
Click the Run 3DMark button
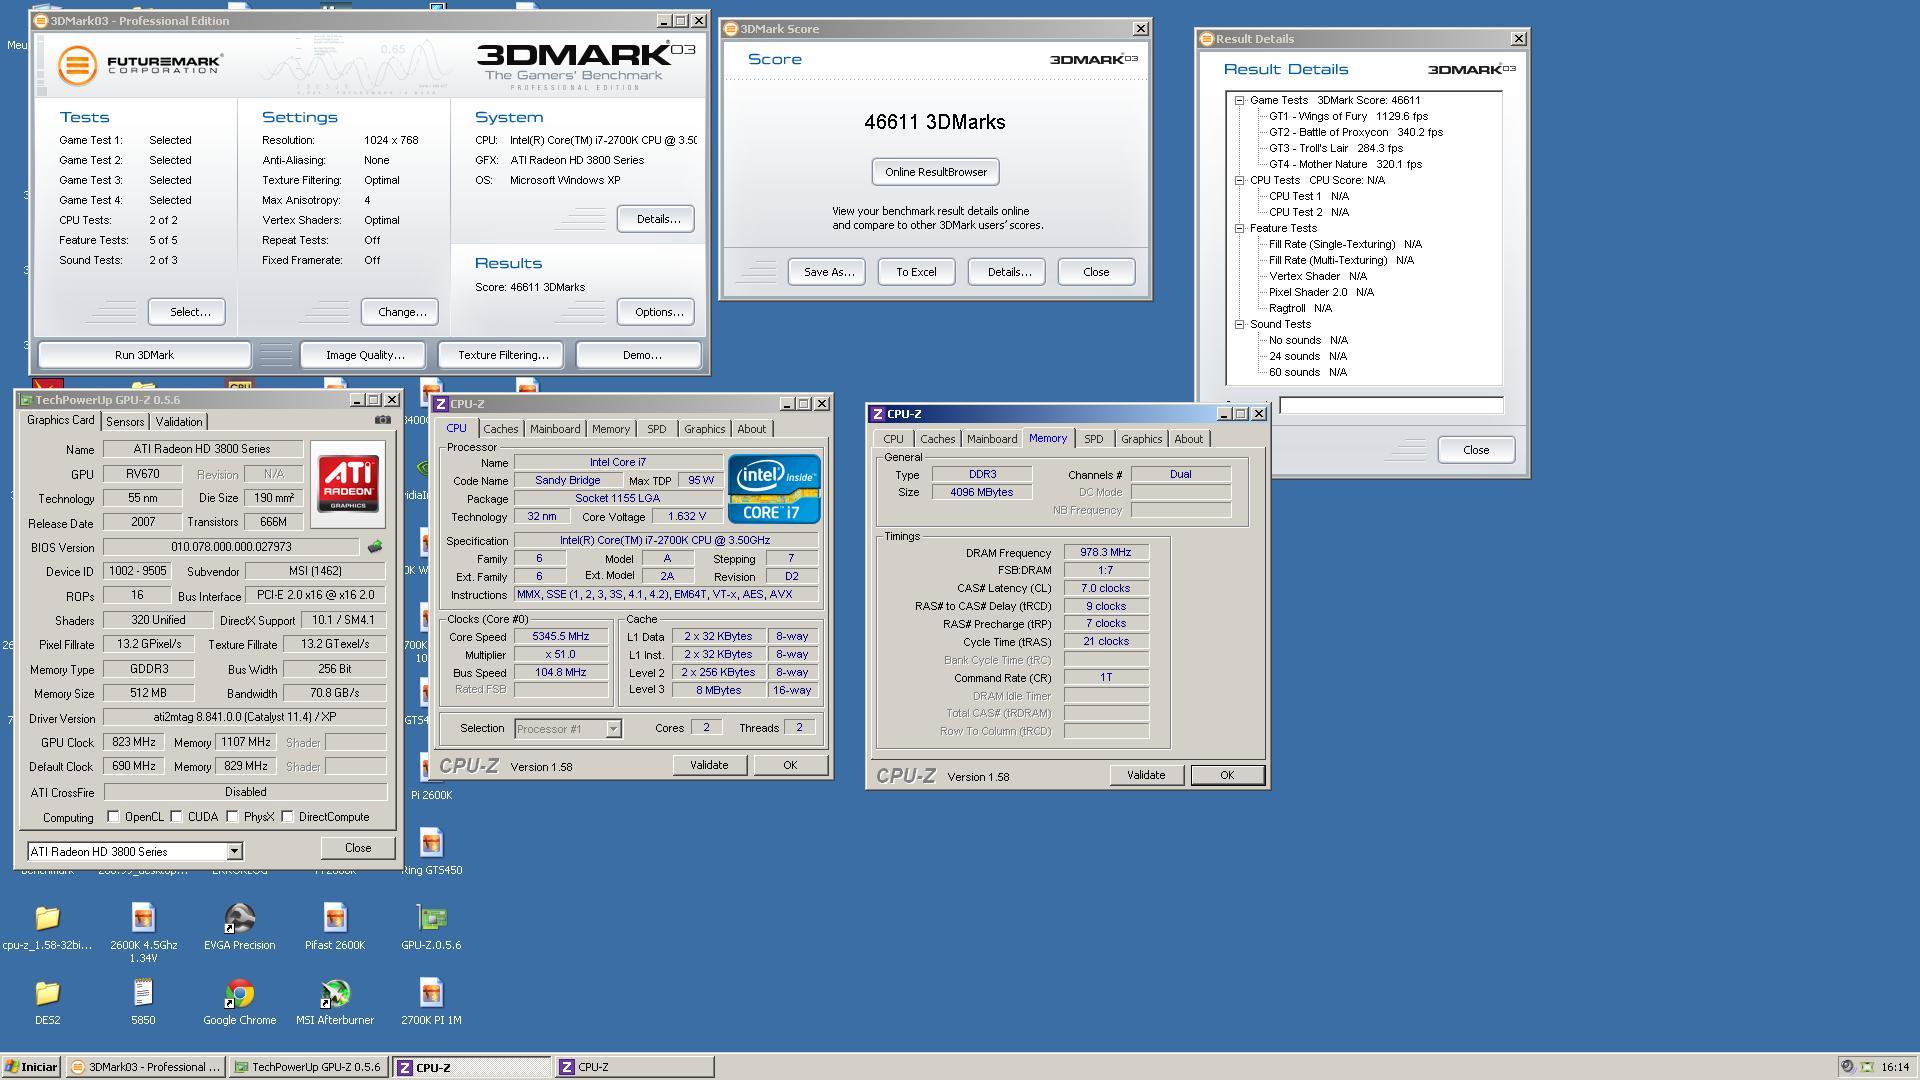pos(144,355)
